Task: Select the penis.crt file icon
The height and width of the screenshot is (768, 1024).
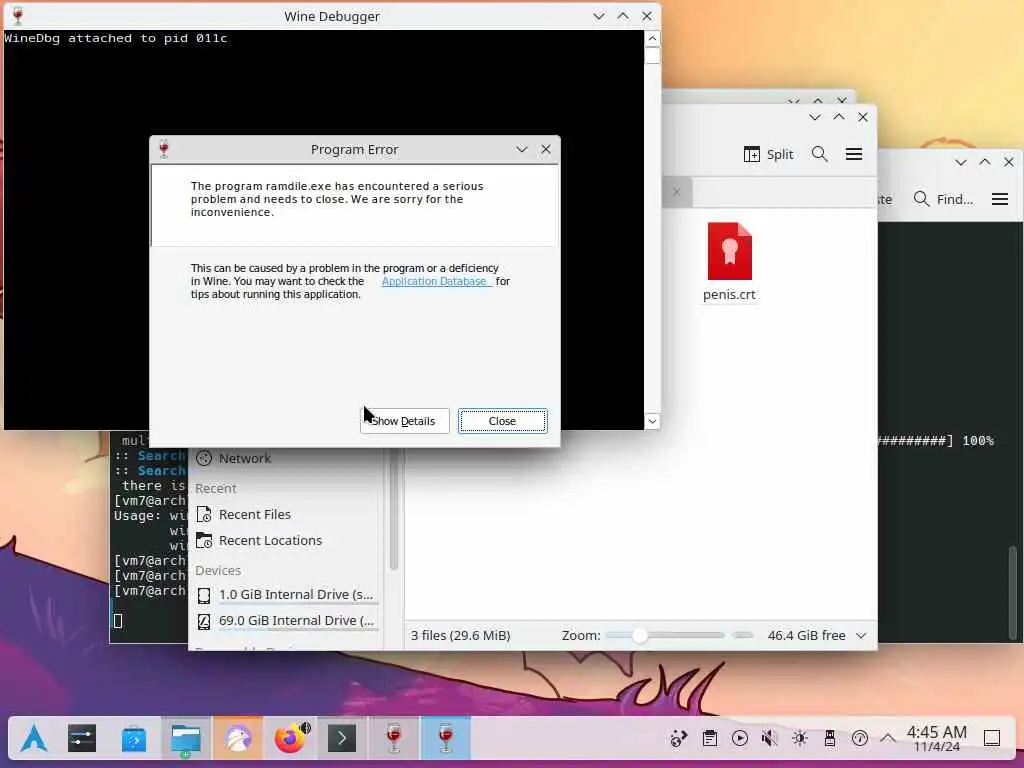Action: point(729,251)
